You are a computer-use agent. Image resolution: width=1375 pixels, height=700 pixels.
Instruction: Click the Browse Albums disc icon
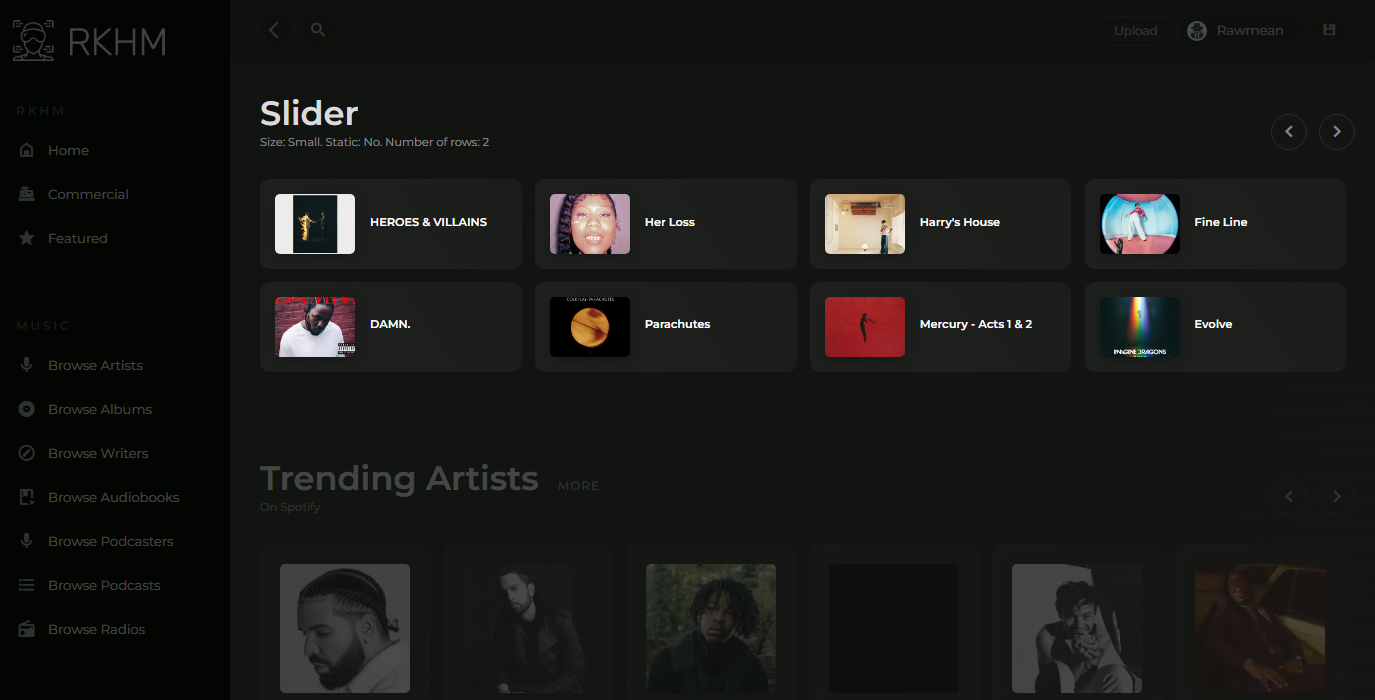point(27,409)
